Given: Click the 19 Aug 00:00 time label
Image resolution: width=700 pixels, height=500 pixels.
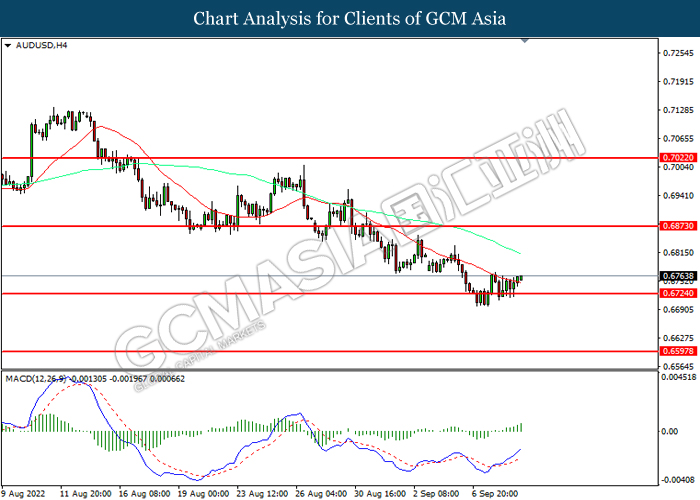Looking at the screenshot, I should point(203,493).
